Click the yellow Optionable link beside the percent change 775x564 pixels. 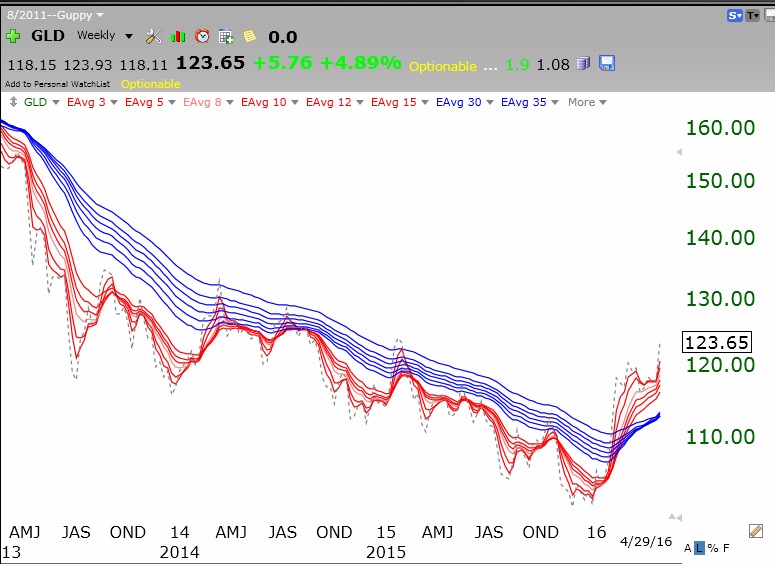click(442, 66)
